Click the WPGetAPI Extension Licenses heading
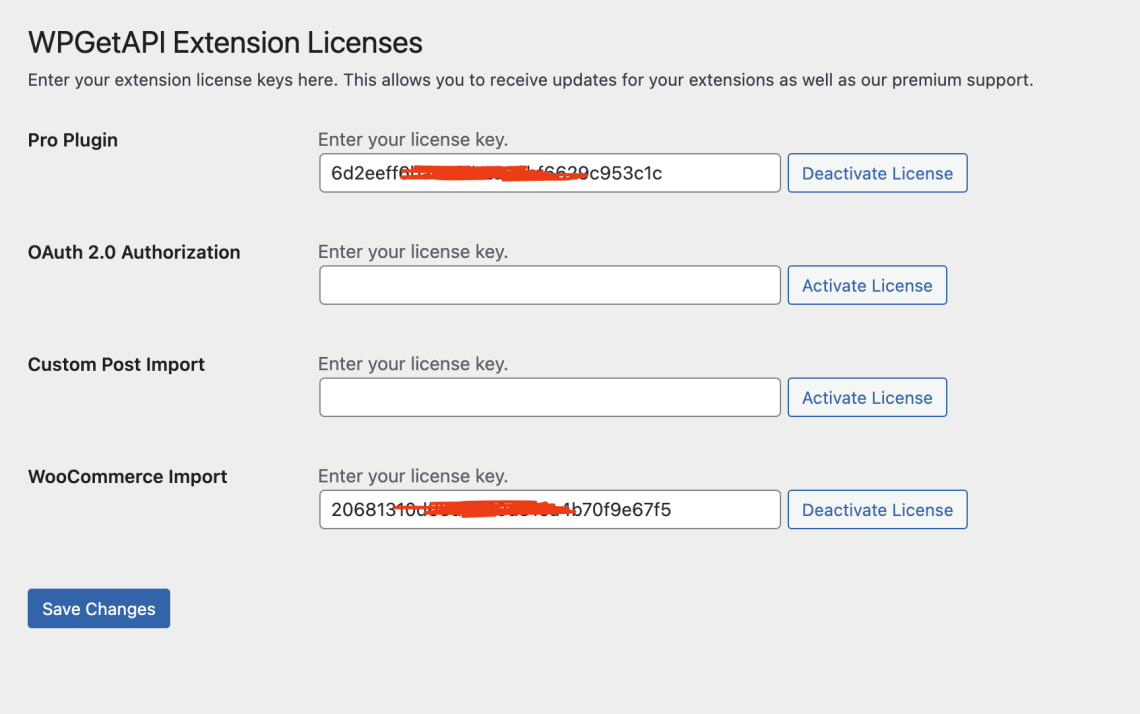 point(225,42)
